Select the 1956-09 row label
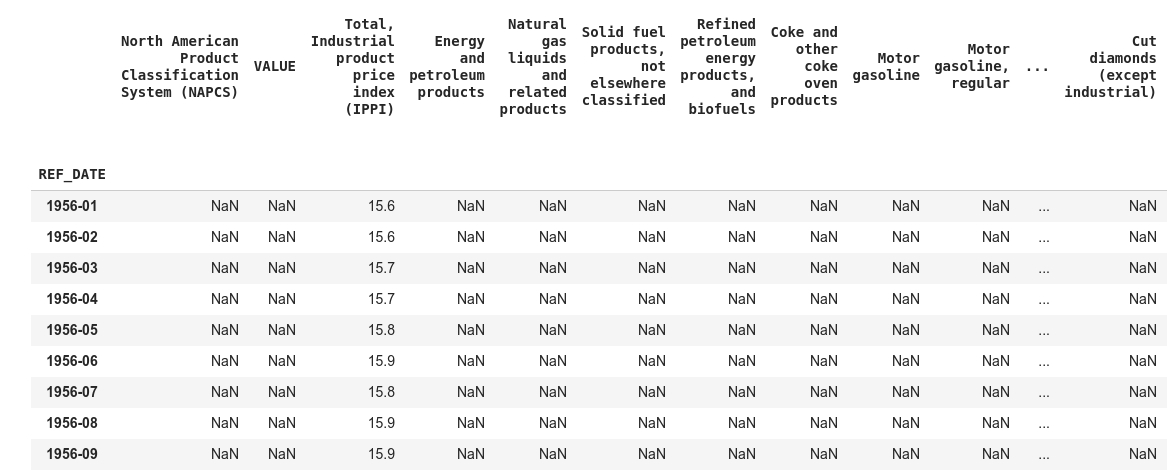This screenshot has height=471, width=1167. coord(72,454)
